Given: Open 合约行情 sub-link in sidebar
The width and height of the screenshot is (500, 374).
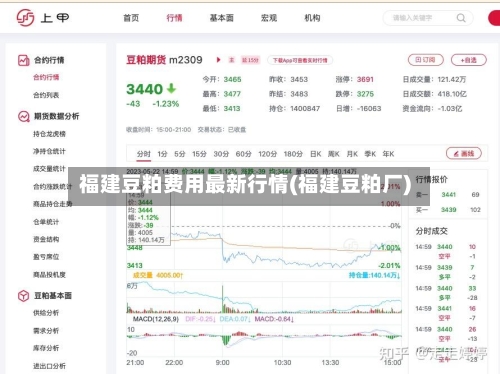Looking at the screenshot, I should (x=46, y=77).
